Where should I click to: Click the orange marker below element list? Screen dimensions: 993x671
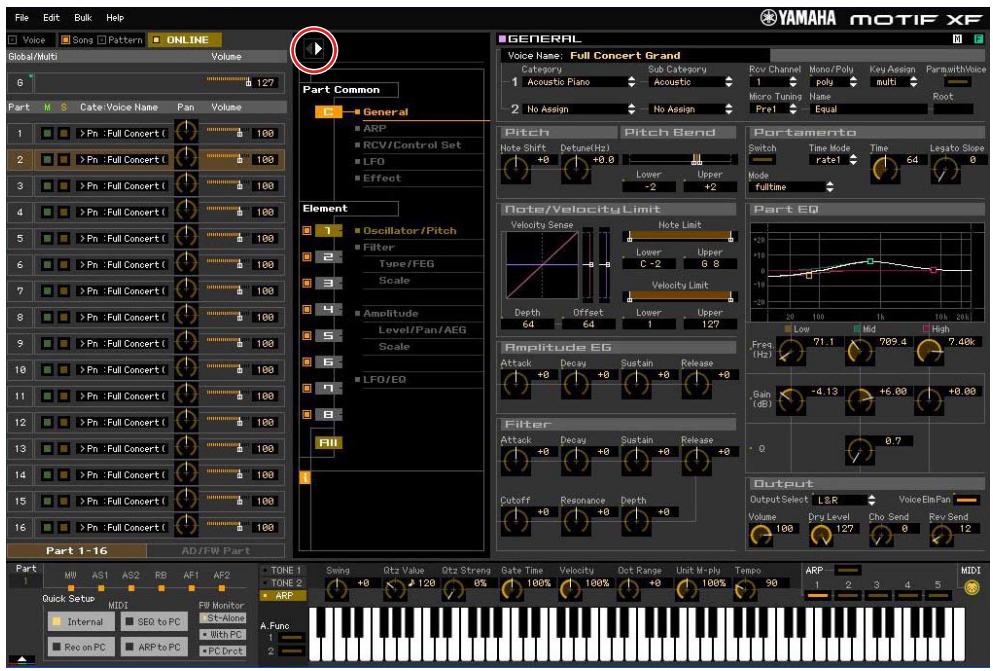[x=305, y=477]
